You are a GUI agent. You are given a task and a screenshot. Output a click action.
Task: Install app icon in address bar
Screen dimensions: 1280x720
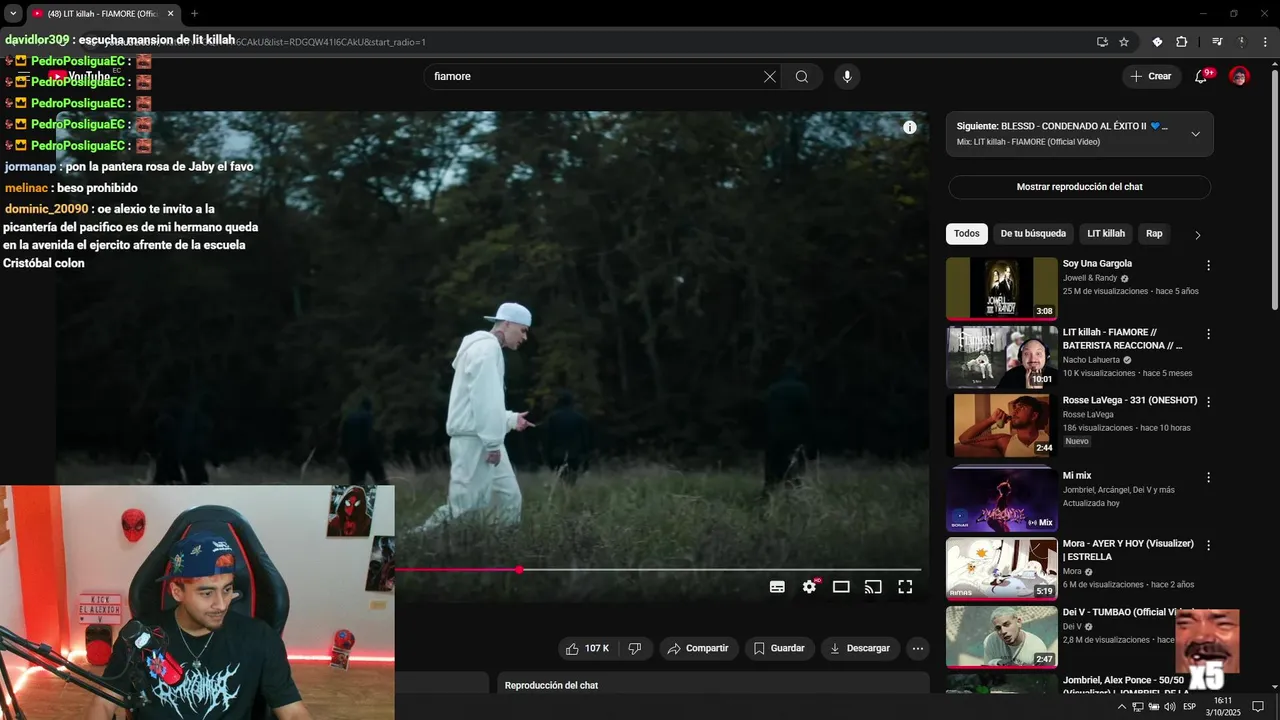point(1102,42)
